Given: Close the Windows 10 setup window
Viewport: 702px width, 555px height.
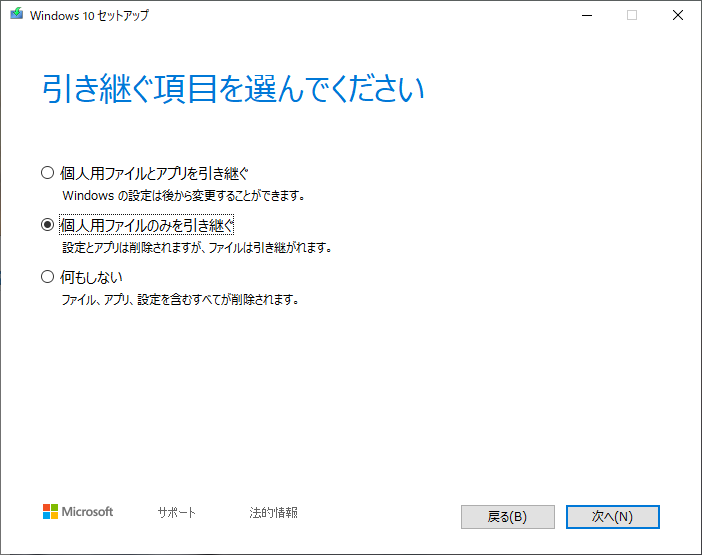Looking at the screenshot, I should pos(677,16).
